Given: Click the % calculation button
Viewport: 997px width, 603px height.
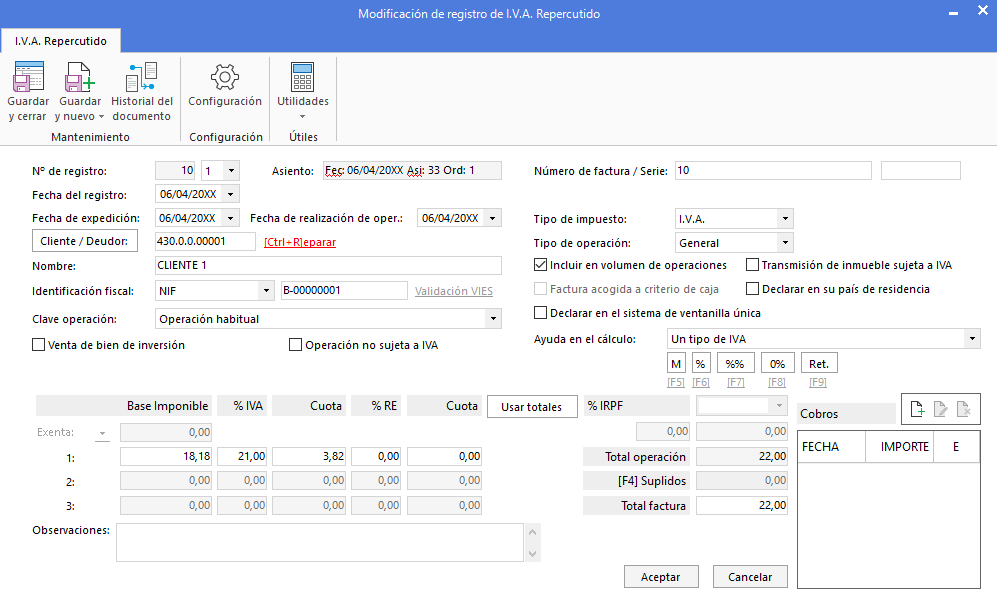Looking at the screenshot, I should coord(700,364).
